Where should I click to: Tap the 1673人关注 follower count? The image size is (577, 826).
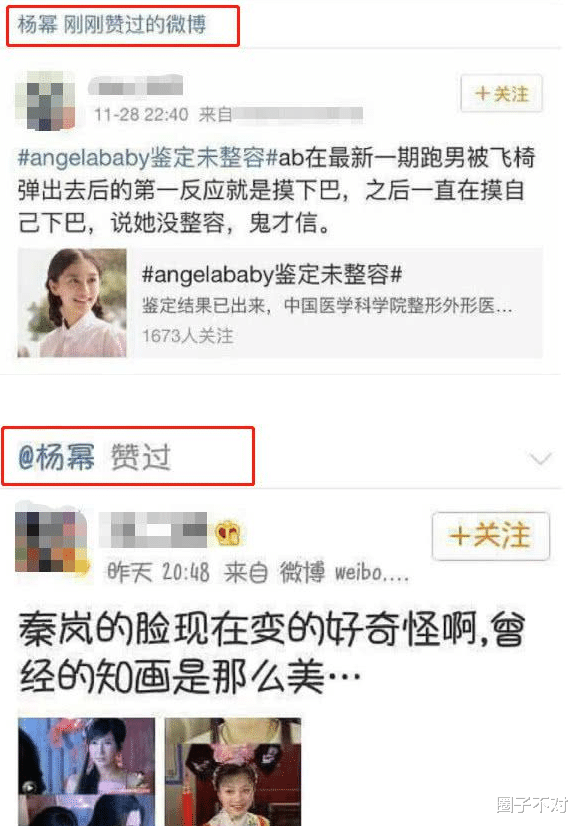(188, 336)
